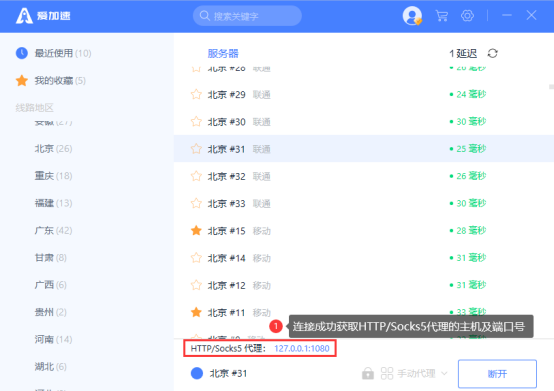Click the server list scrollbar thumb
The width and height of the screenshot is (554, 391).
coord(551,87)
